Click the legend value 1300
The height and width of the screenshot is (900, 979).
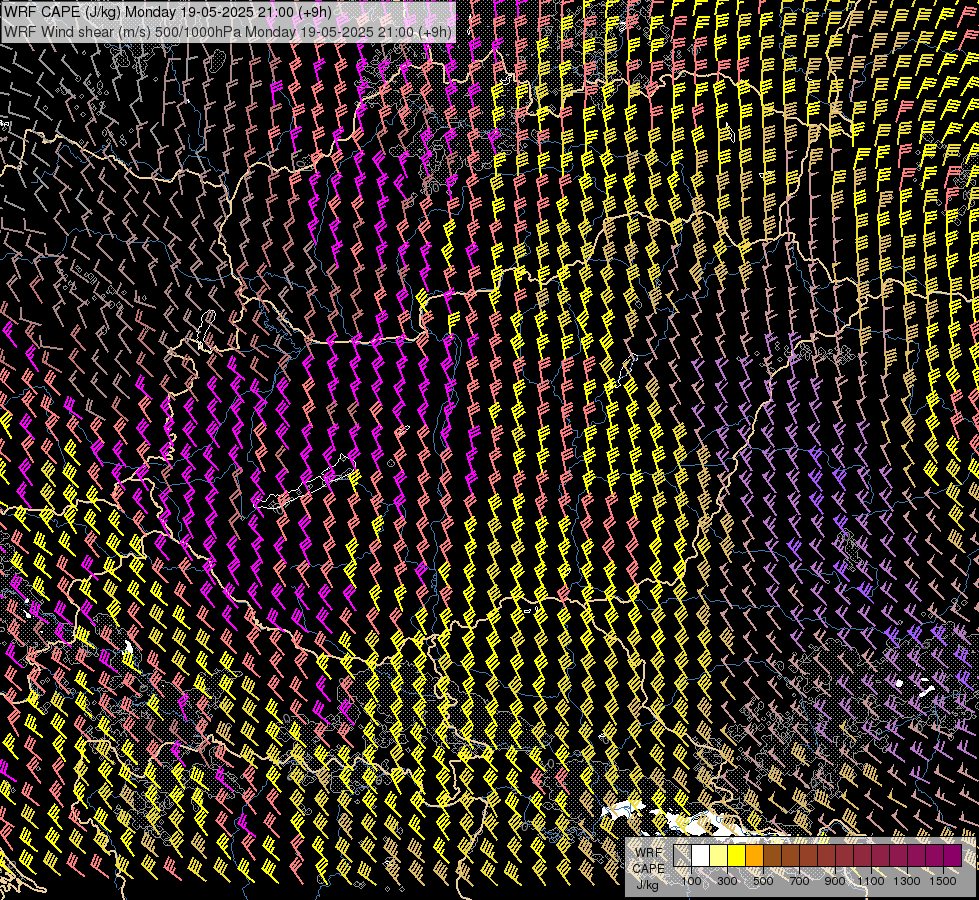[907, 881]
